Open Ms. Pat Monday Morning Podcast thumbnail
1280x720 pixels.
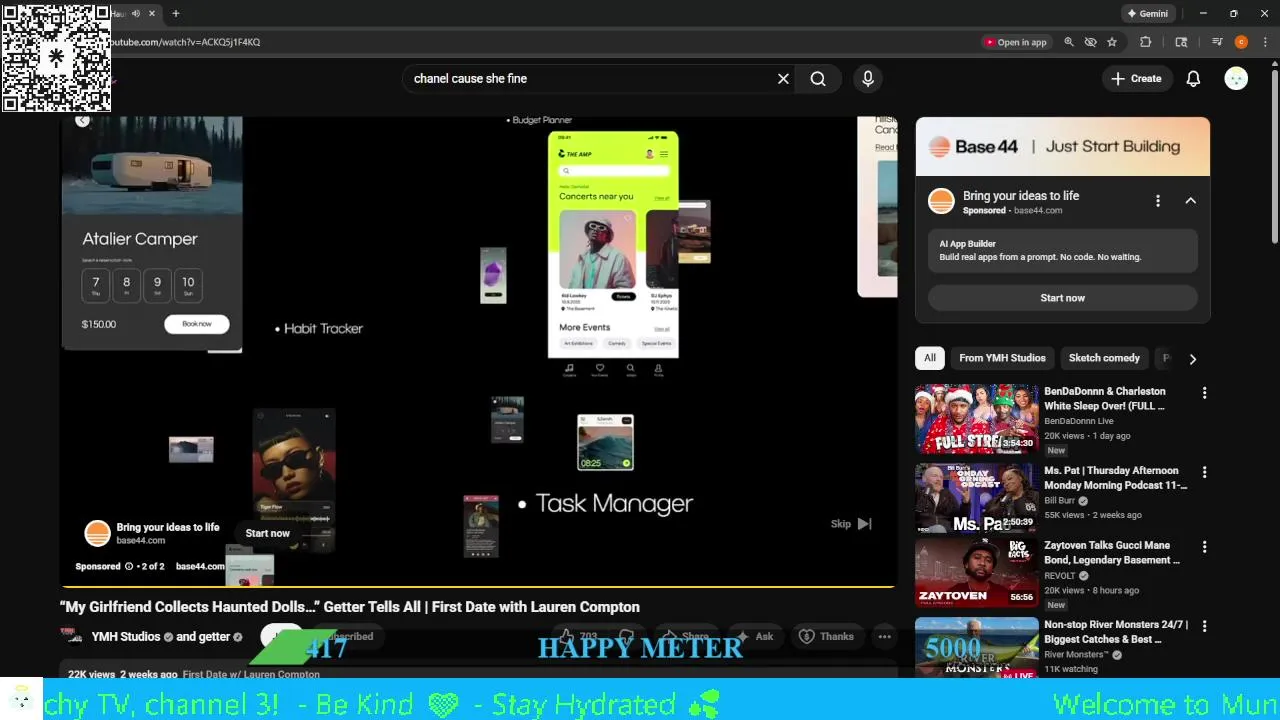click(976, 498)
